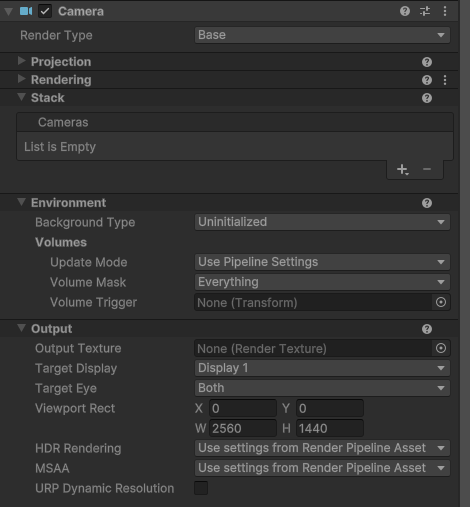The height and width of the screenshot is (507, 470).
Task: Remove camera from Stack with minus button
Action: [427, 169]
